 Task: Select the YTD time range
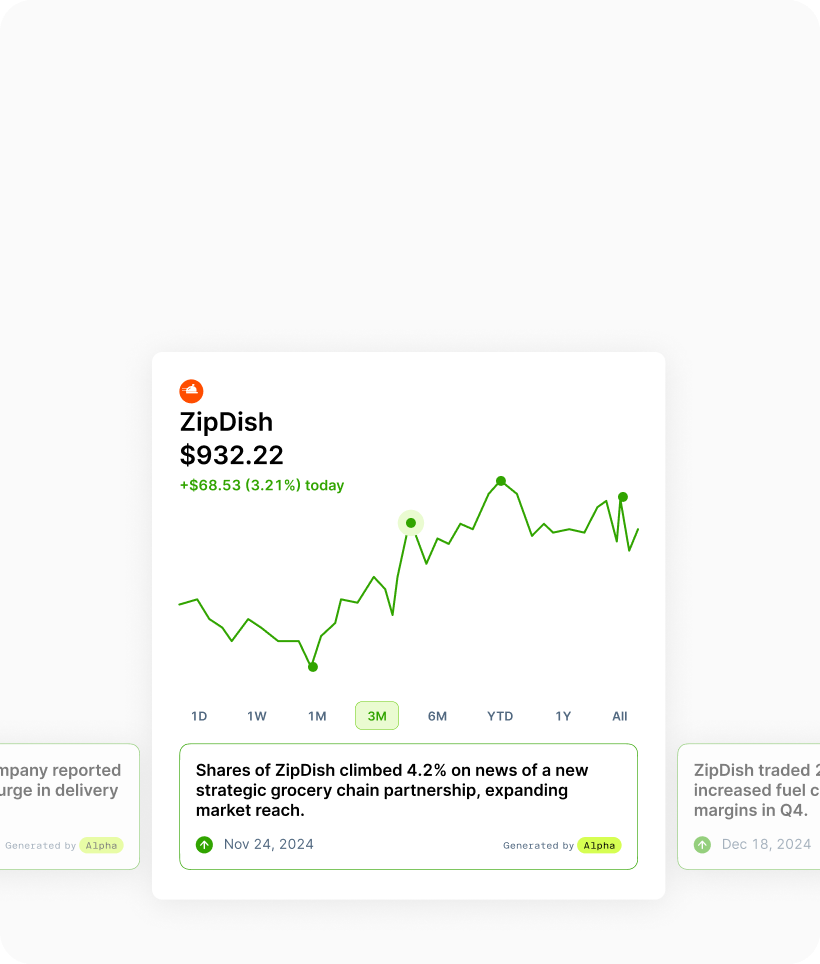pos(500,716)
